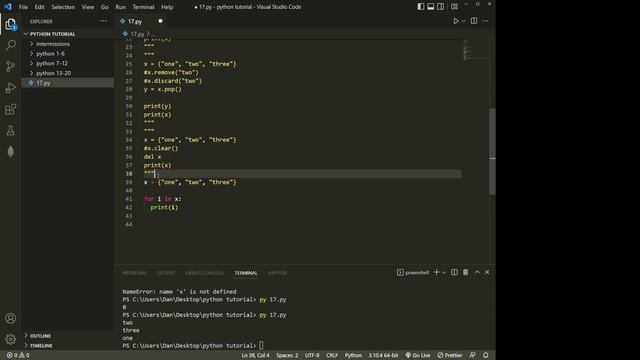
Task: Maximize the panel with the up chevron
Action: 477,272
